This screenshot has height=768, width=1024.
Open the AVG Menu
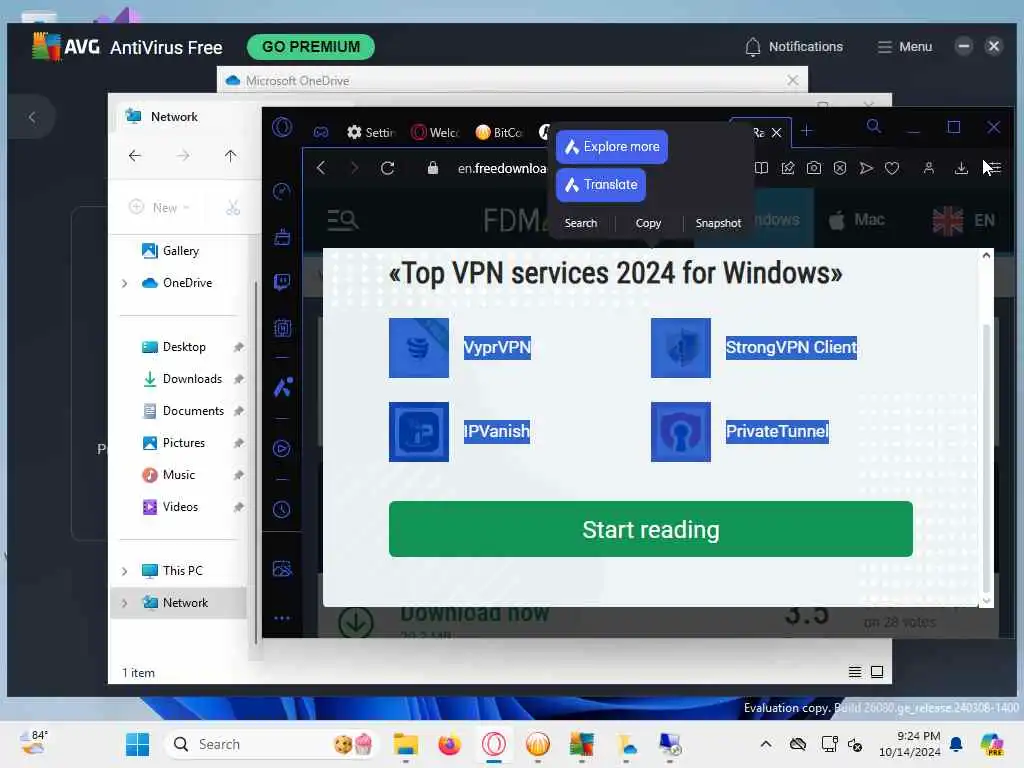click(x=904, y=47)
